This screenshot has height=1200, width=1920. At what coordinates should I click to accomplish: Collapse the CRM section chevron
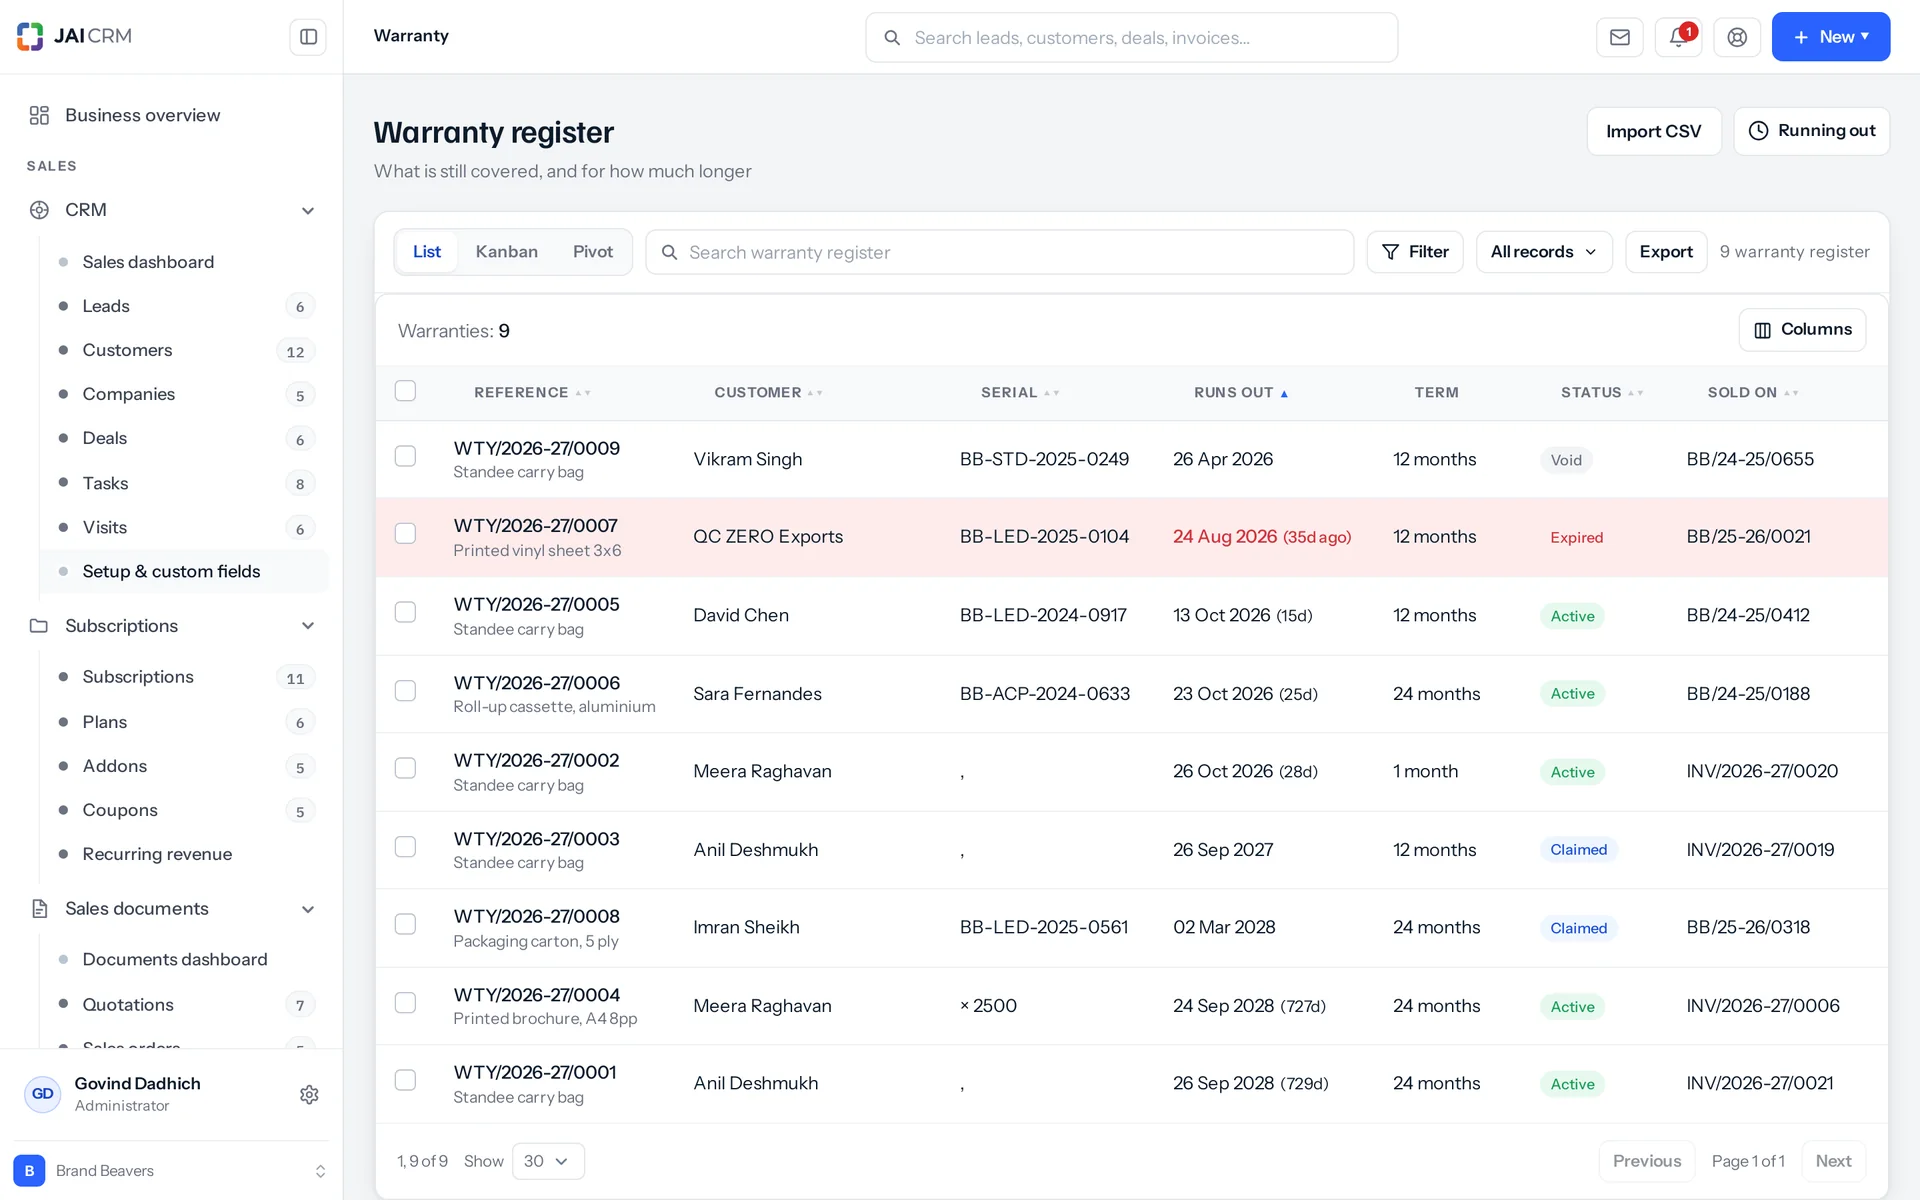click(x=308, y=211)
